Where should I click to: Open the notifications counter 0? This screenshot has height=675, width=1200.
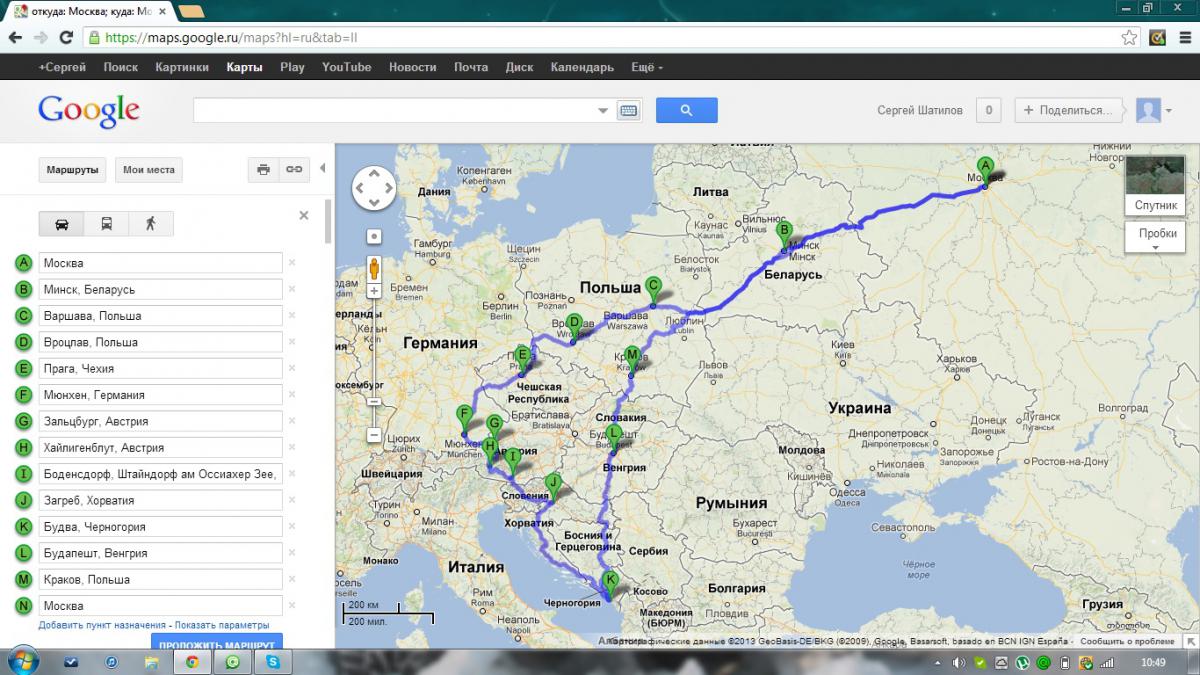click(x=988, y=110)
